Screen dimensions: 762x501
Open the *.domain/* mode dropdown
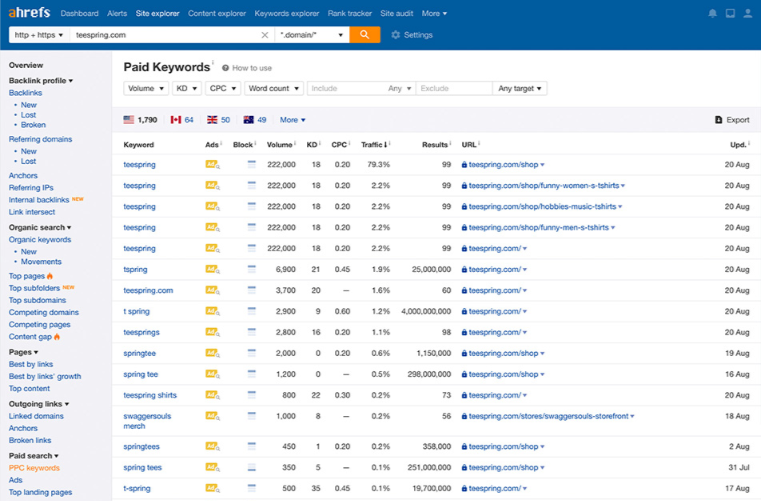coord(312,35)
